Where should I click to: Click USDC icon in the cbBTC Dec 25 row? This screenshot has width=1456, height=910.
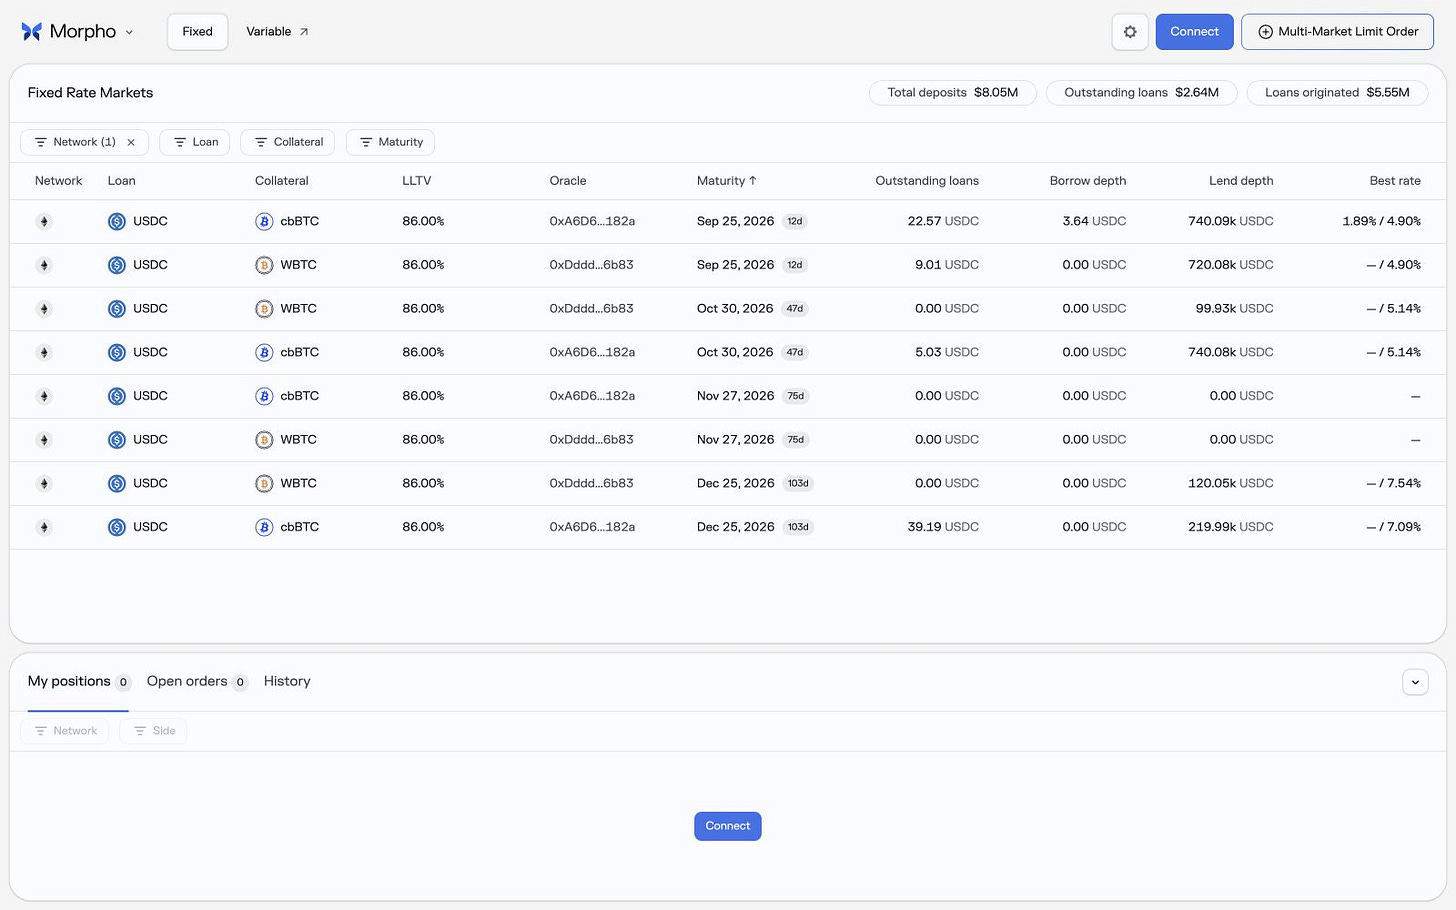point(117,528)
